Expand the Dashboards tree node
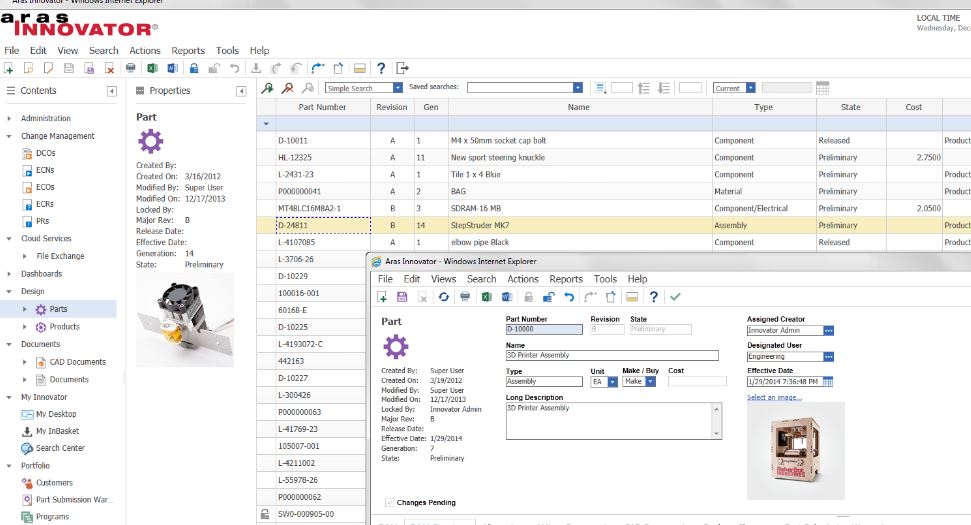This screenshot has width=971, height=525. coord(9,274)
